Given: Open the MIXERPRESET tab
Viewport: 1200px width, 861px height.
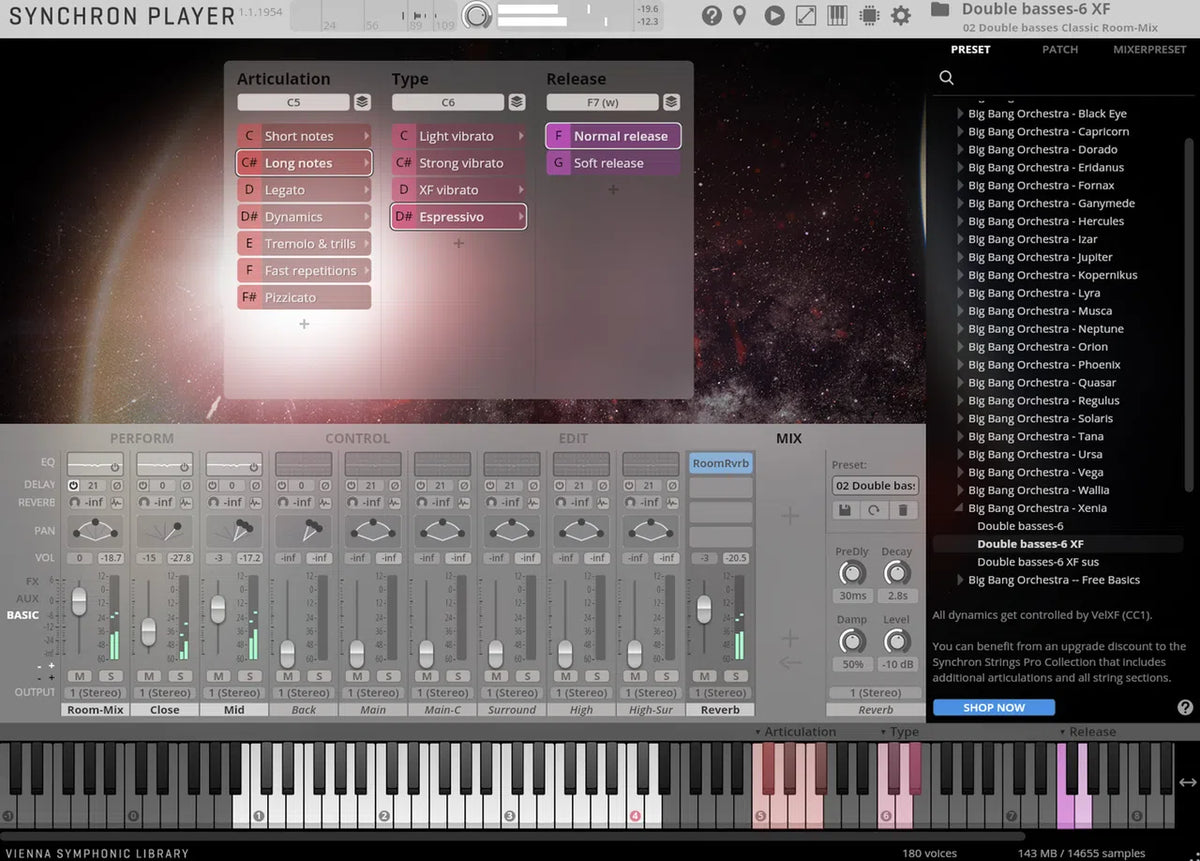Looking at the screenshot, I should (1149, 49).
